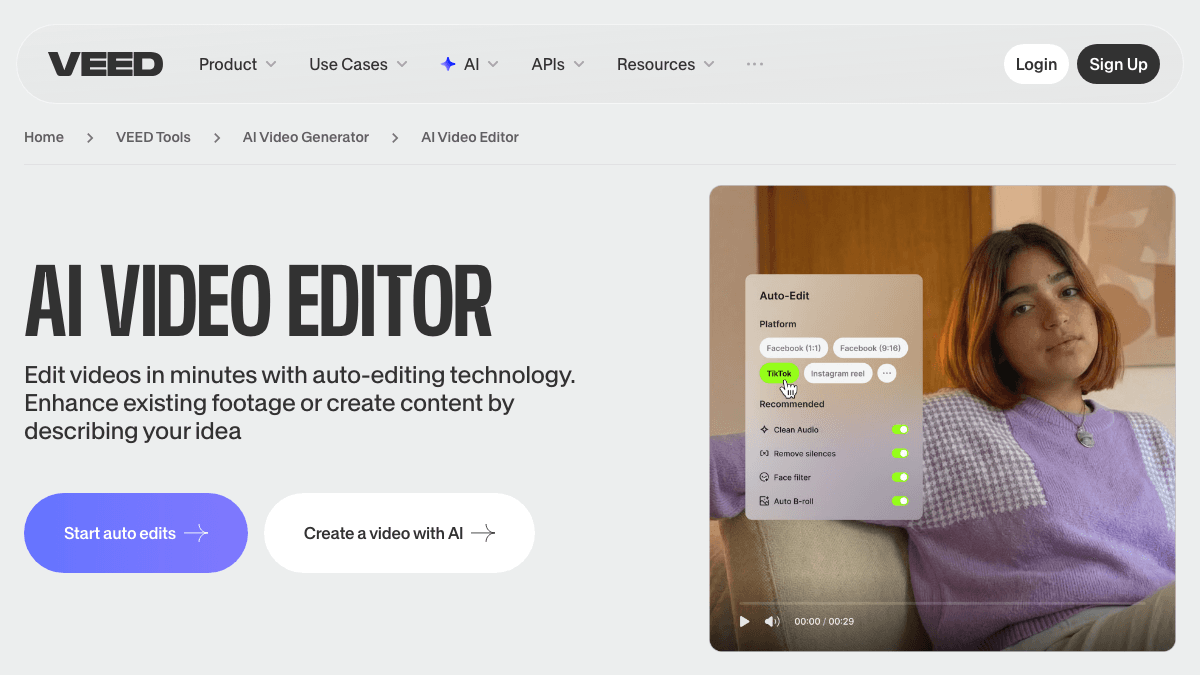The width and height of the screenshot is (1200, 675).
Task: Open the Use Cases menu
Action: click(359, 64)
